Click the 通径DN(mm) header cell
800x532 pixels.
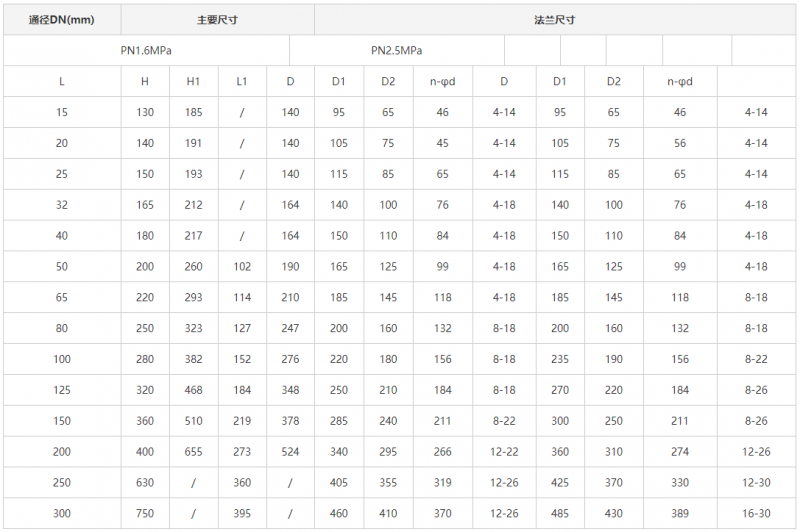click(x=62, y=20)
